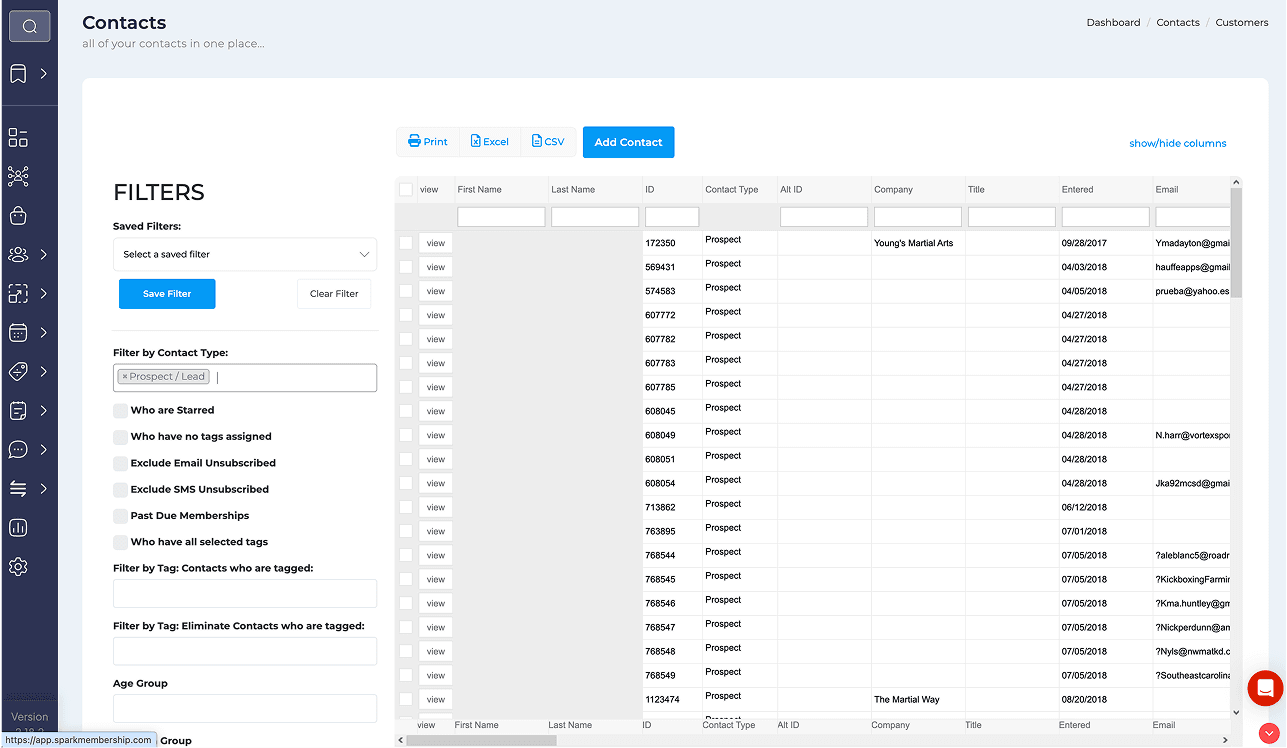Open the network nodes icon in sidebar
Image resolution: width=1287 pixels, height=748 pixels.
(x=18, y=177)
